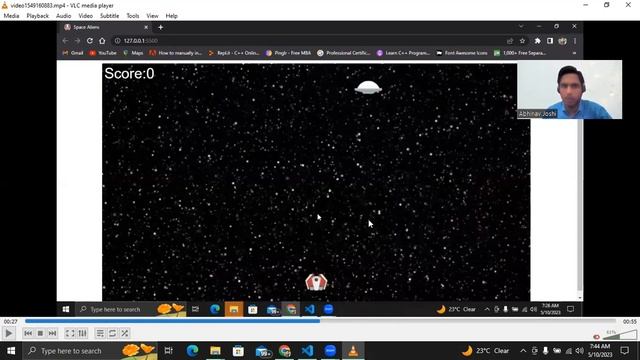Toggle loop mode in VLC
Image resolution: width=640 pixels, height=360 pixels.
coord(112,333)
